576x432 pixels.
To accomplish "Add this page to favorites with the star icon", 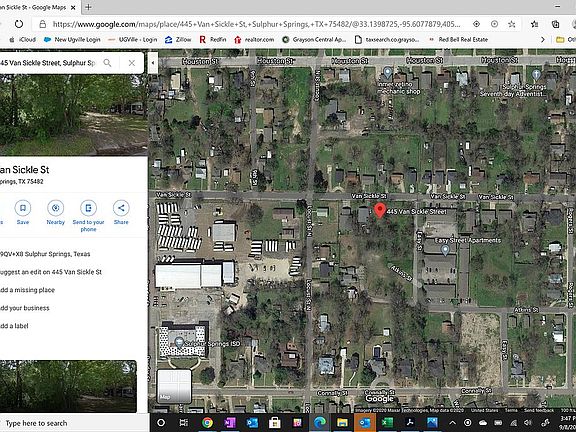I will tap(511, 24).
